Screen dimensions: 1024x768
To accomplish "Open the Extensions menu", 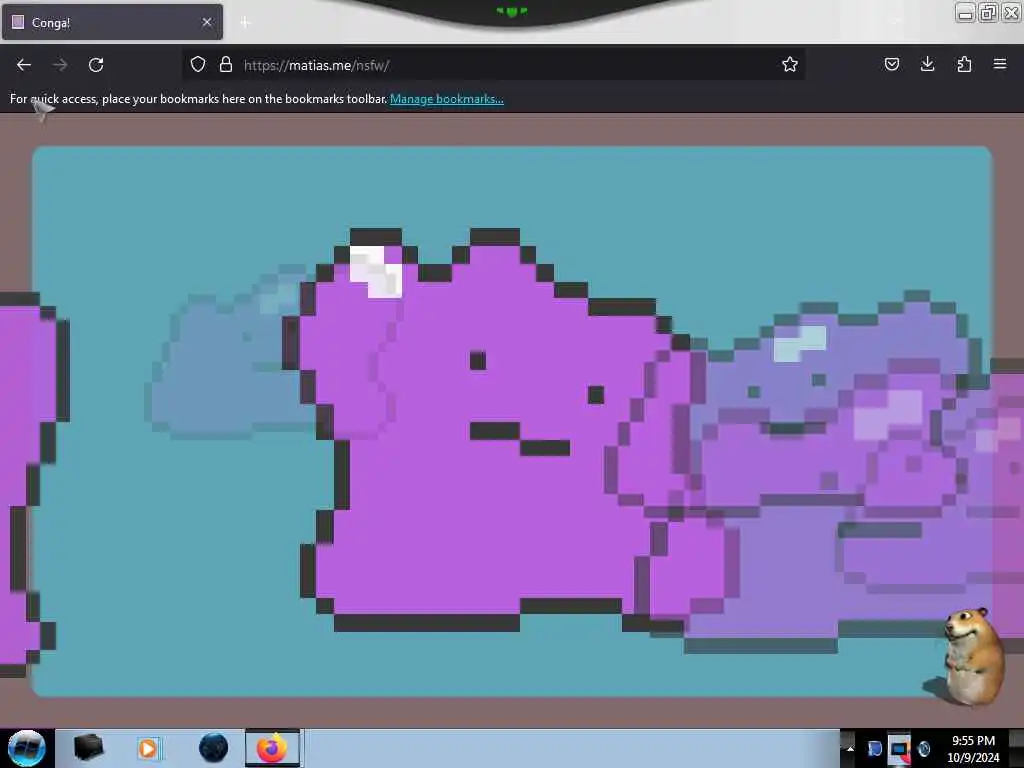I will coord(964,64).
